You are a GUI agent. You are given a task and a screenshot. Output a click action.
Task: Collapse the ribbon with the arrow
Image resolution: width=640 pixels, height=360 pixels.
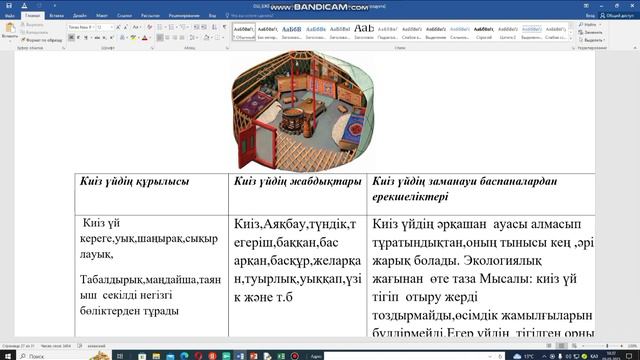tap(635, 48)
